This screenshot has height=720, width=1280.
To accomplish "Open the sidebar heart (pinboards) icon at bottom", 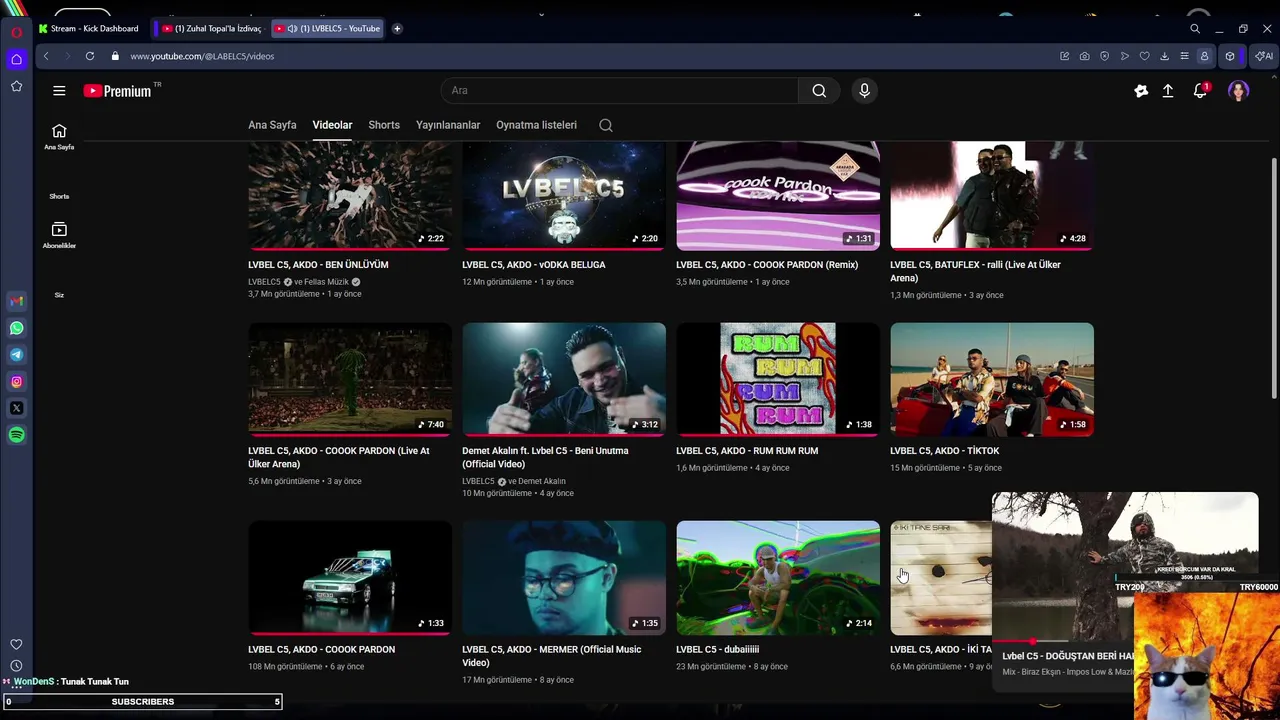I will pos(16,645).
